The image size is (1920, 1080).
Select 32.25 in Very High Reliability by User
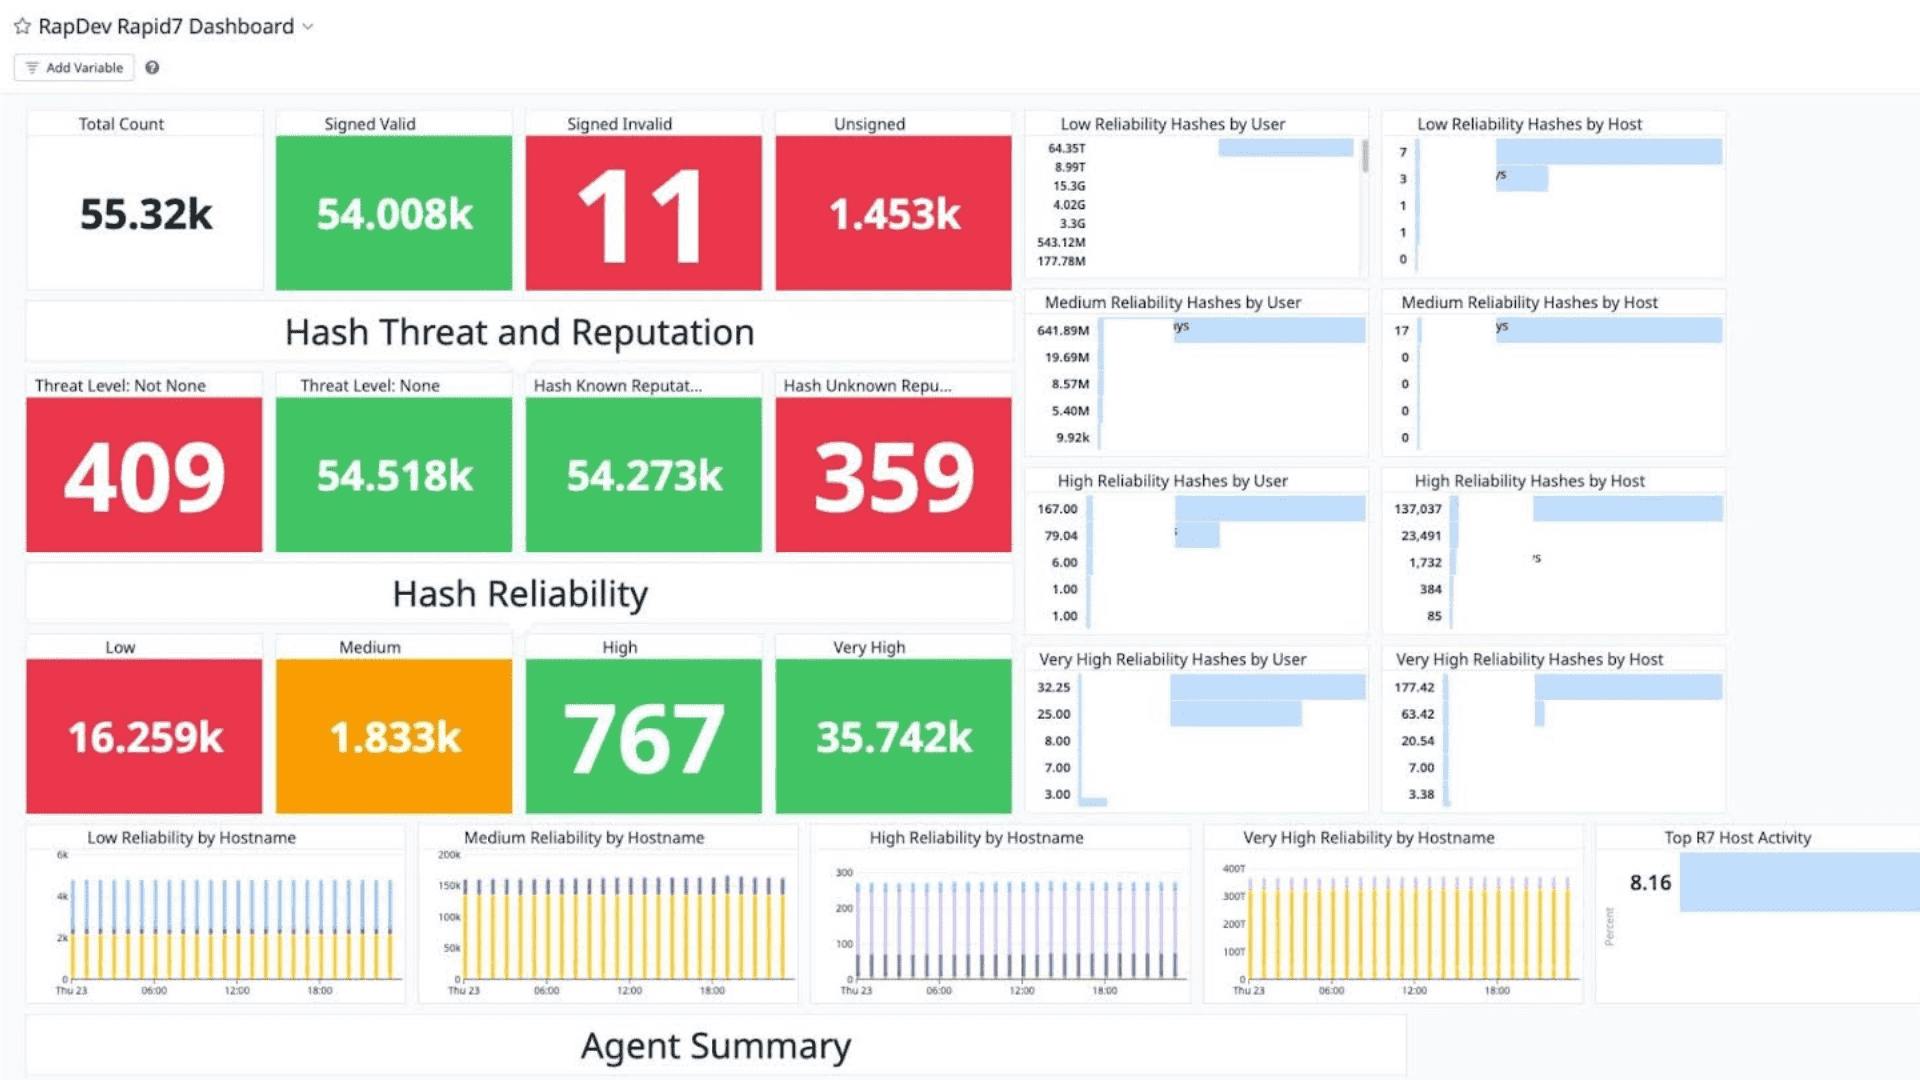coord(1053,687)
